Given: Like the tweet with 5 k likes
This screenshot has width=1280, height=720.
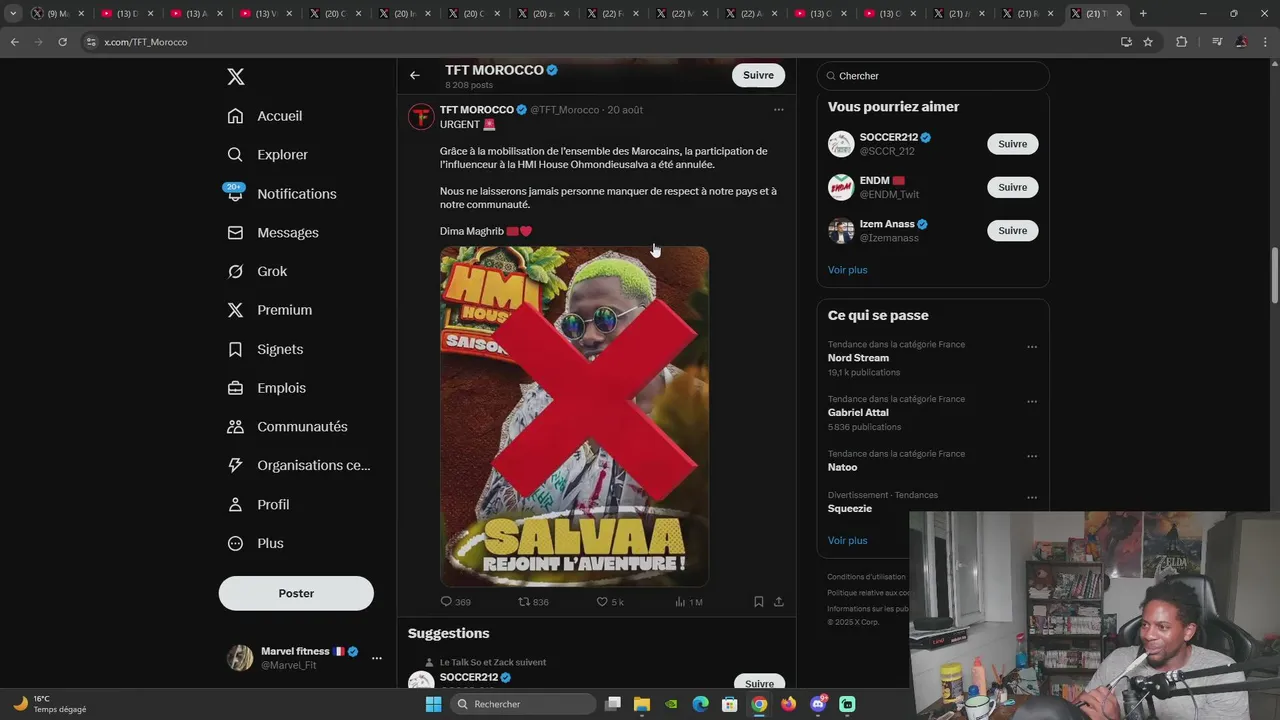Looking at the screenshot, I should [x=610, y=602].
